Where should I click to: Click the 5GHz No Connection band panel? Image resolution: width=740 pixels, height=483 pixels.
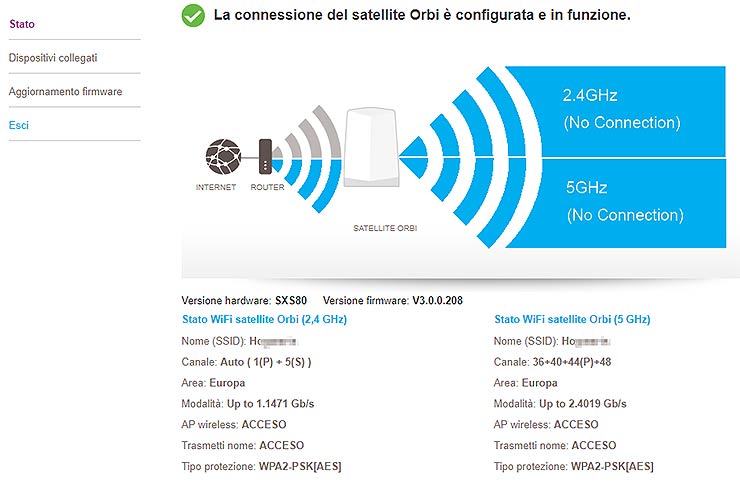click(x=622, y=202)
